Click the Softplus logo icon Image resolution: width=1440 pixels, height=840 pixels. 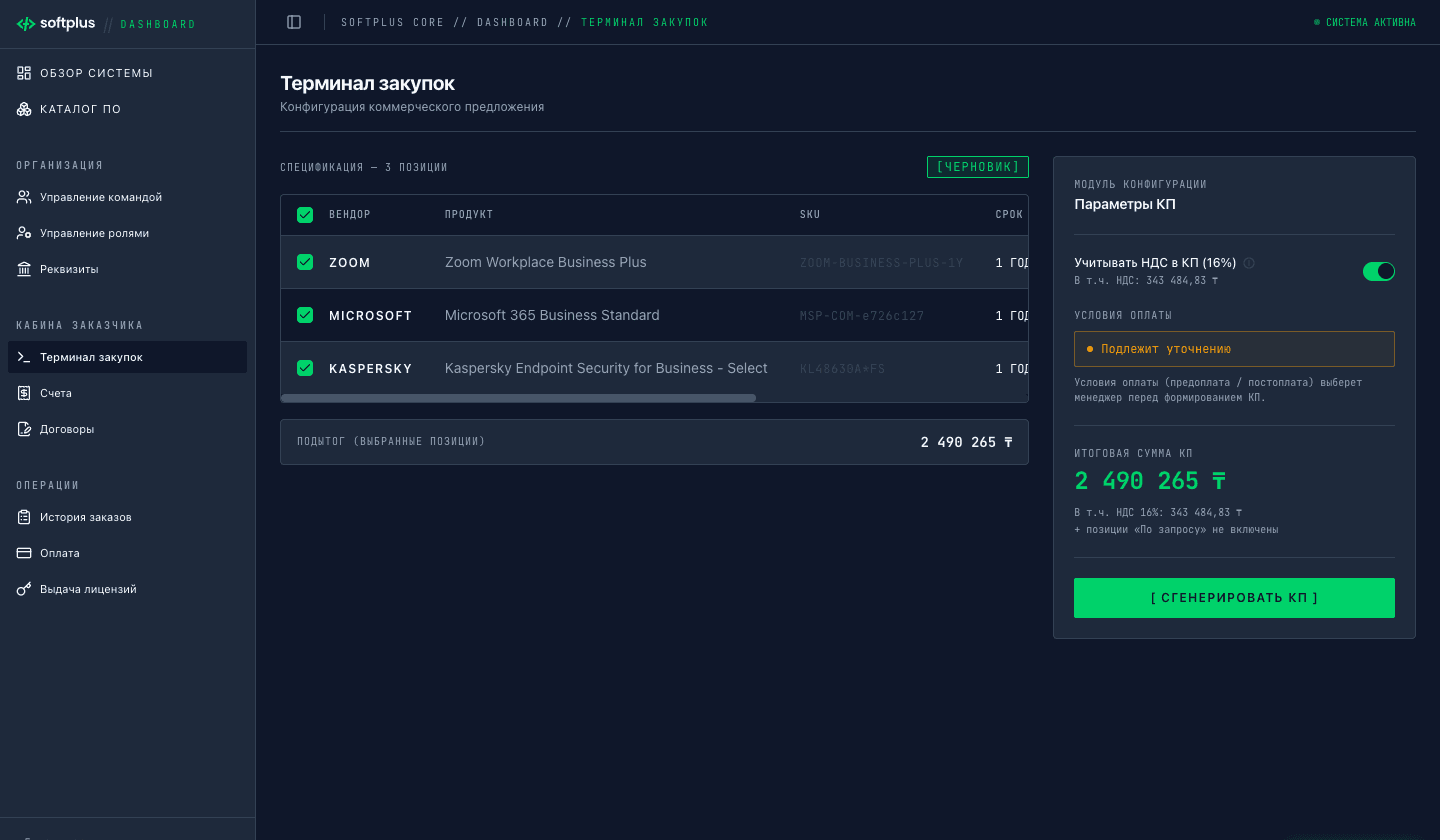(x=26, y=23)
